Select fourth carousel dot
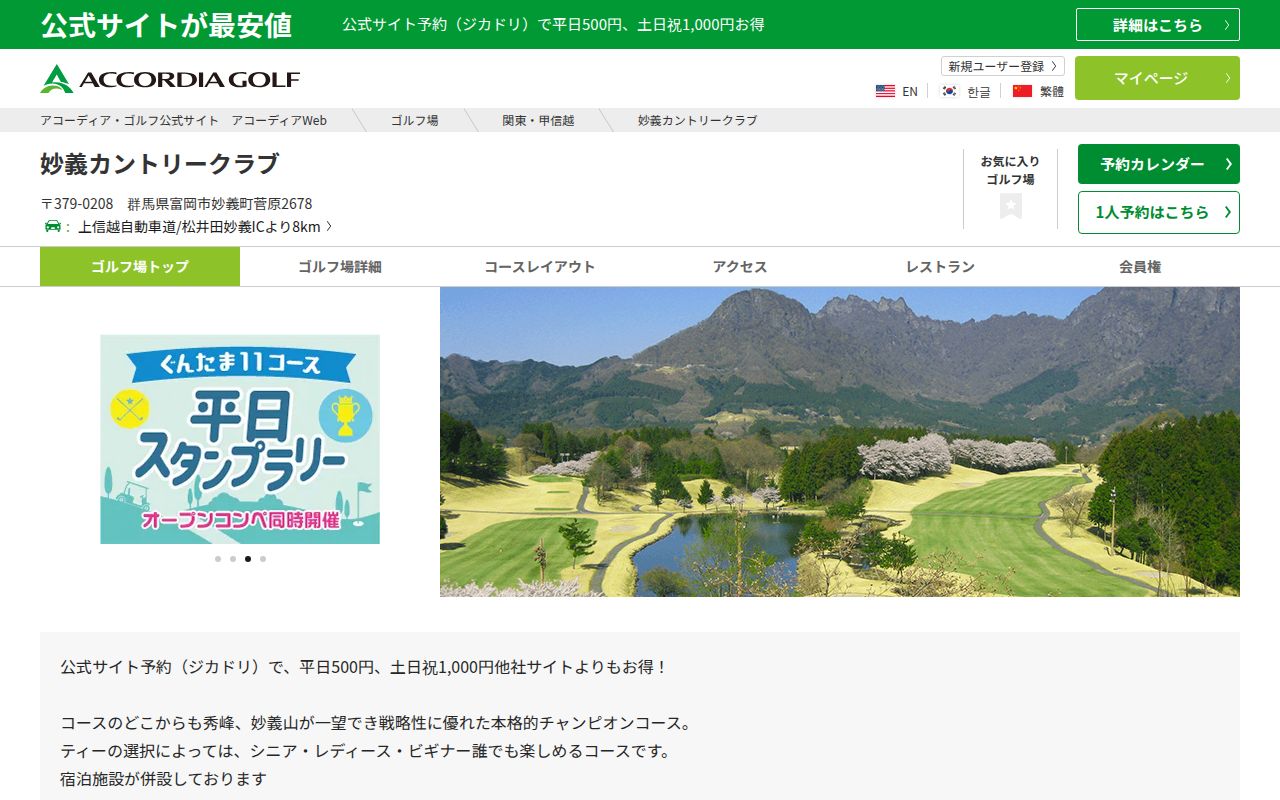Image resolution: width=1280 pixels, height=800 pixels. (263, 559)
